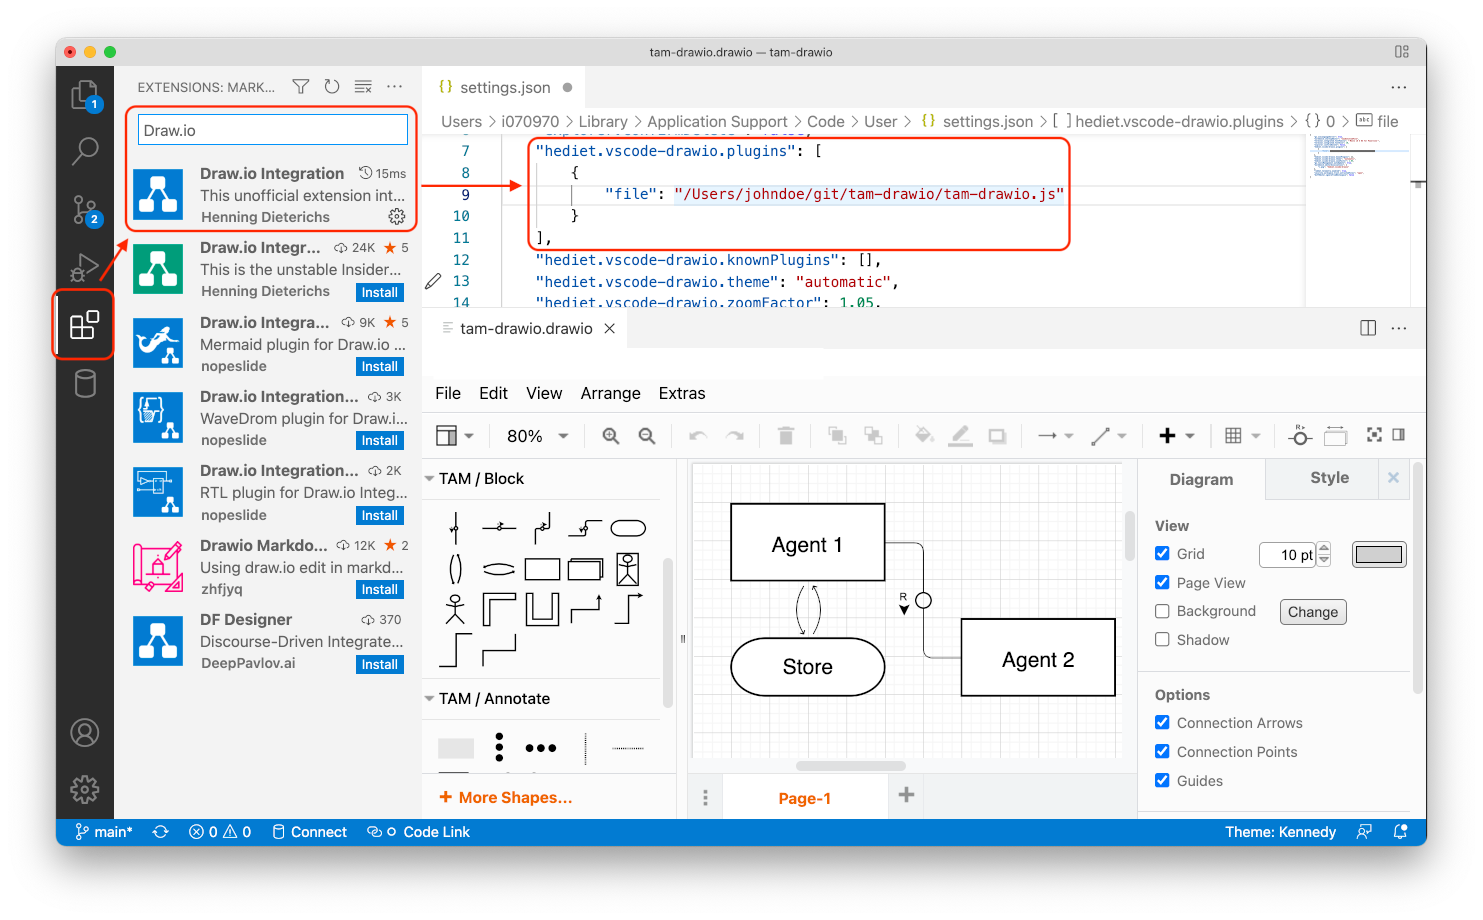This screenshot has width=1483, height=920.
Task: Open the zoom level 80% dropdown
Action: [x=538, y=436]
